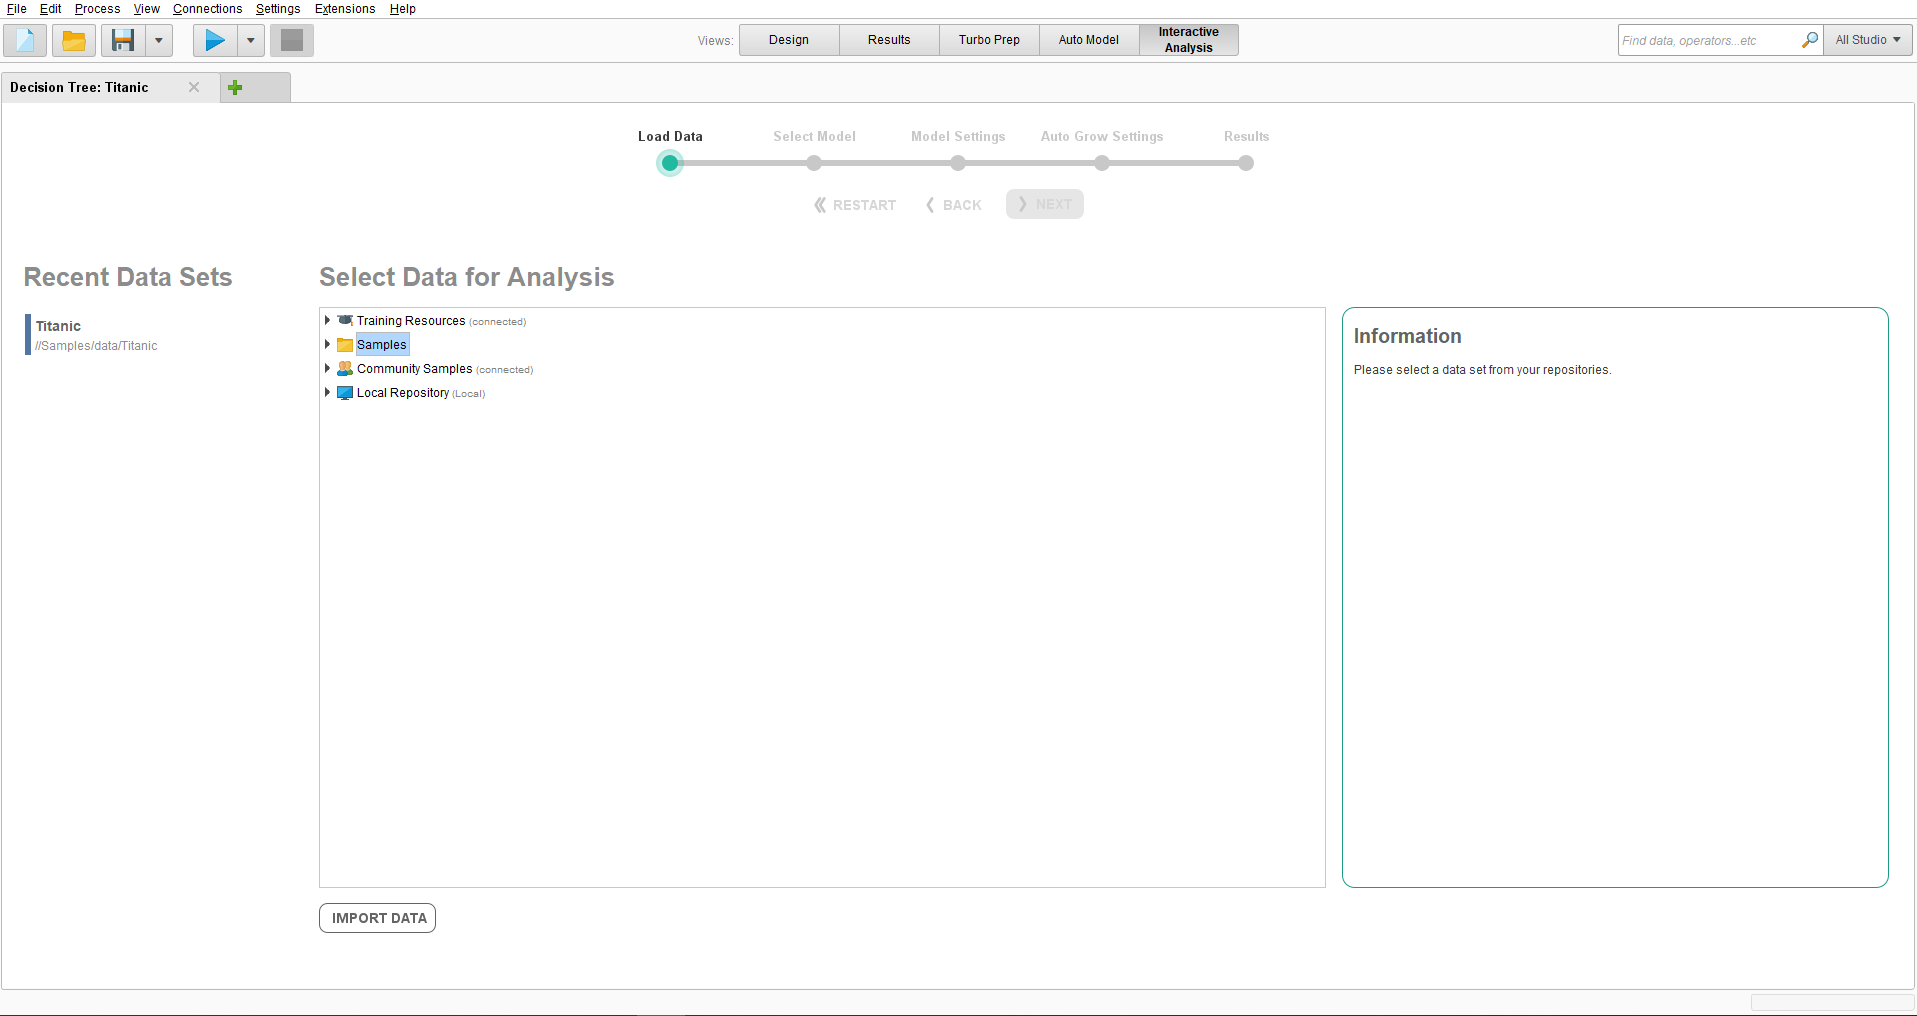Click the green plus new tab icon
Image resolution: width=1917 pixels, height=1016 pixels.
[235, 88]
